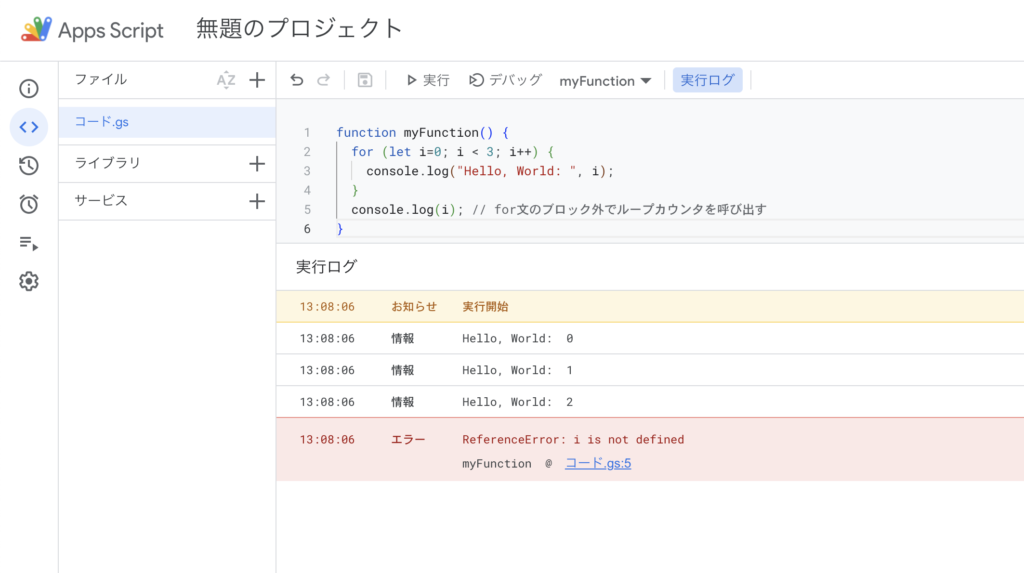
Task: Click the redo arrow in toolbar
Action: point(323,80)
